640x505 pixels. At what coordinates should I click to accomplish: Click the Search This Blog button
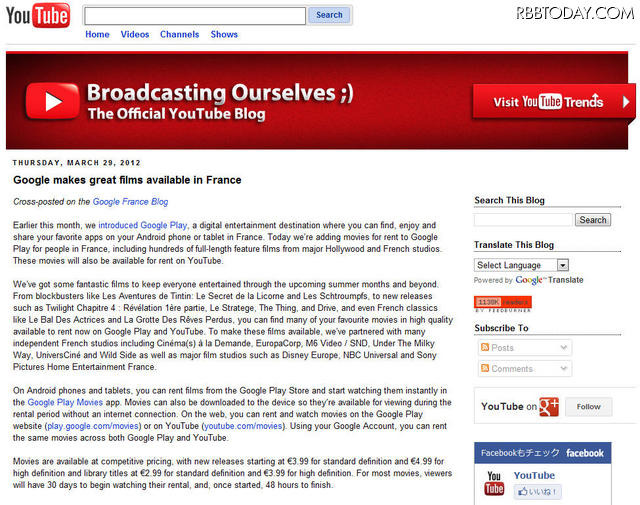pyautogui.click(x=593, y=220)
